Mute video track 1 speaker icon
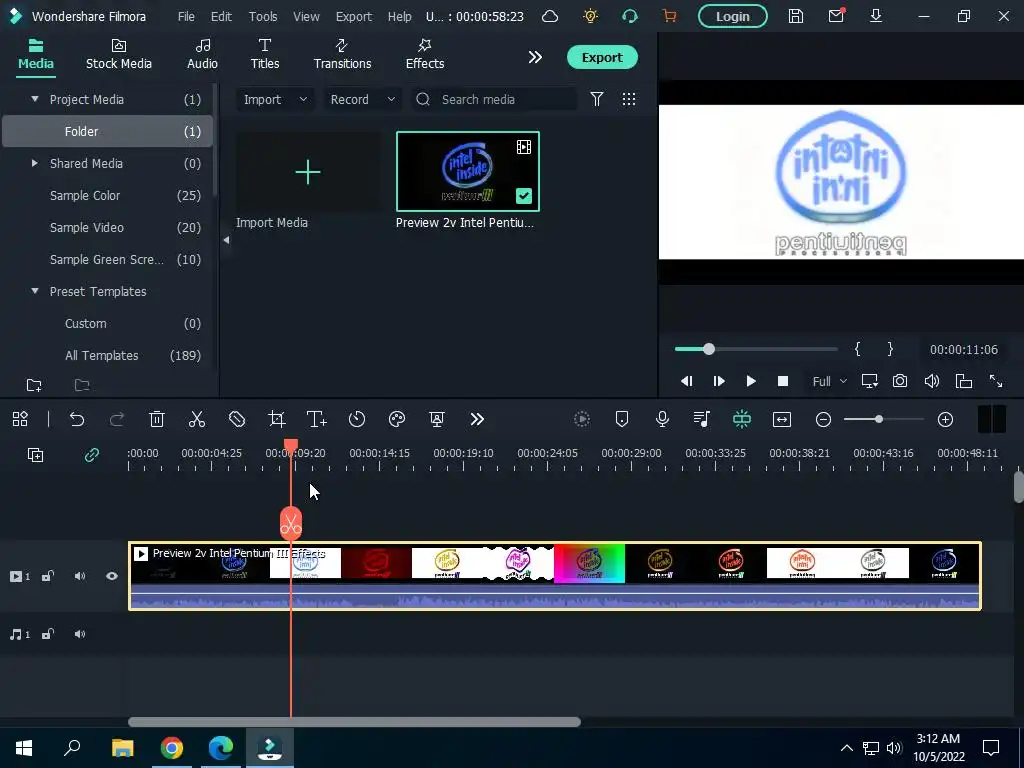The height and width of the screenshot is (768, 1024). pos(80,576)
